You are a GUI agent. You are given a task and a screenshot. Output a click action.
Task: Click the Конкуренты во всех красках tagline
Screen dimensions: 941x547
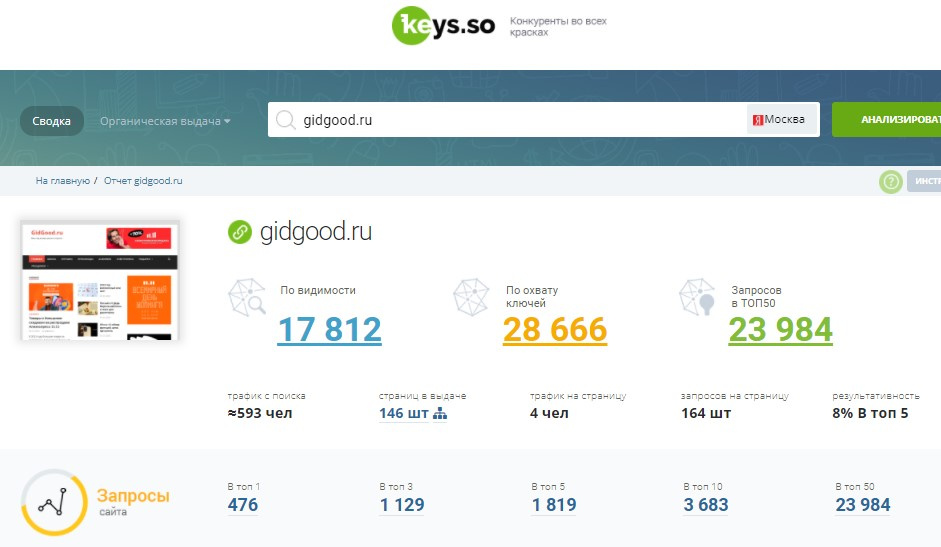pos(558,26)
